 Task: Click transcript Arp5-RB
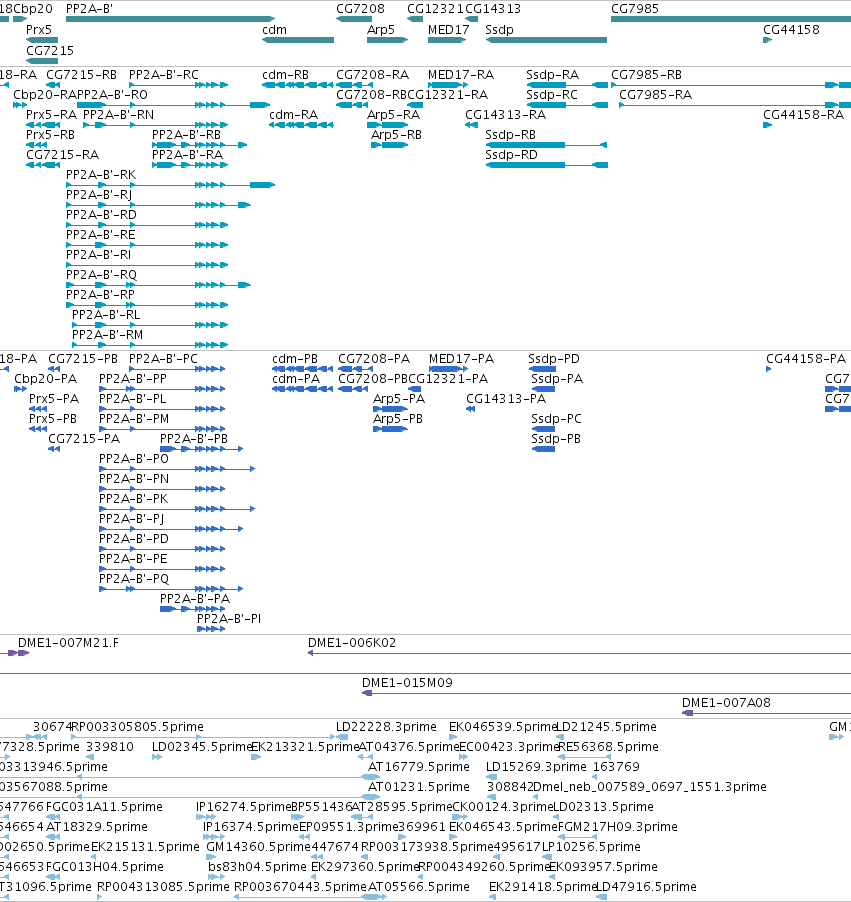(390, 145)
